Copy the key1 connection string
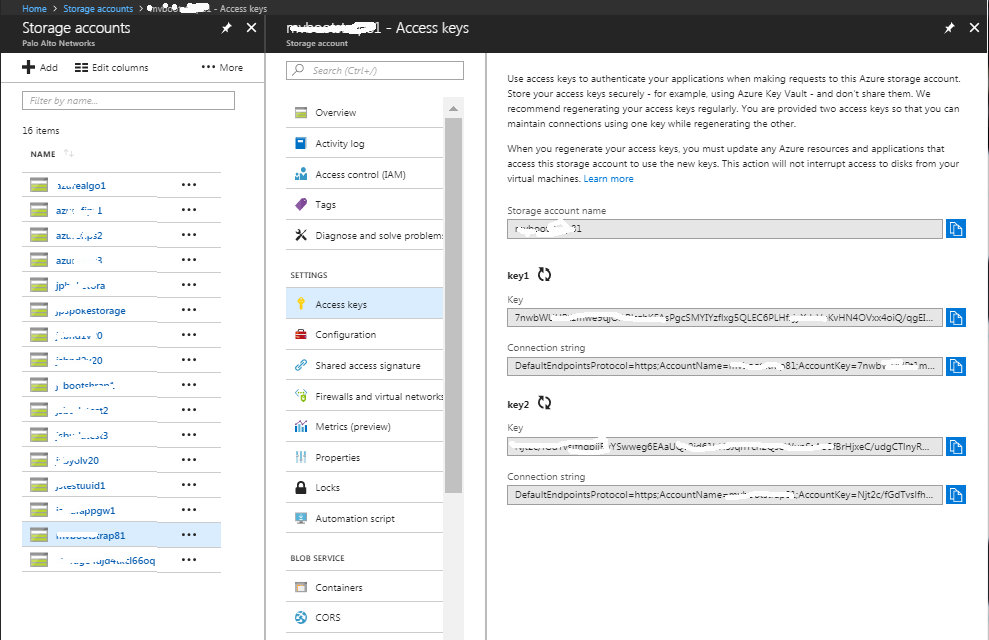 (956, 366)
